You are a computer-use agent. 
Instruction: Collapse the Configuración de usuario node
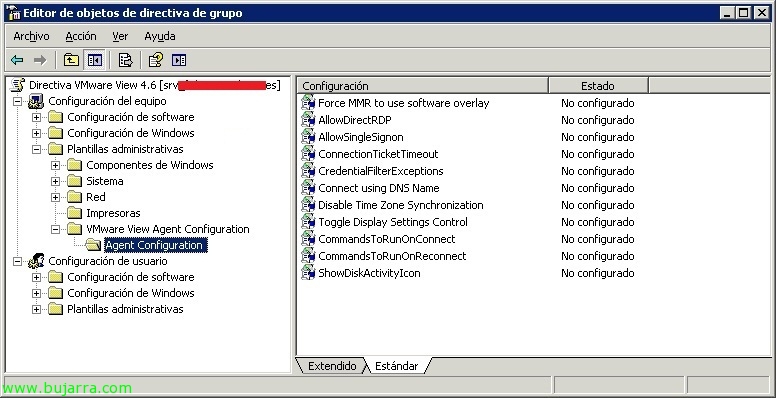(17, 261)
